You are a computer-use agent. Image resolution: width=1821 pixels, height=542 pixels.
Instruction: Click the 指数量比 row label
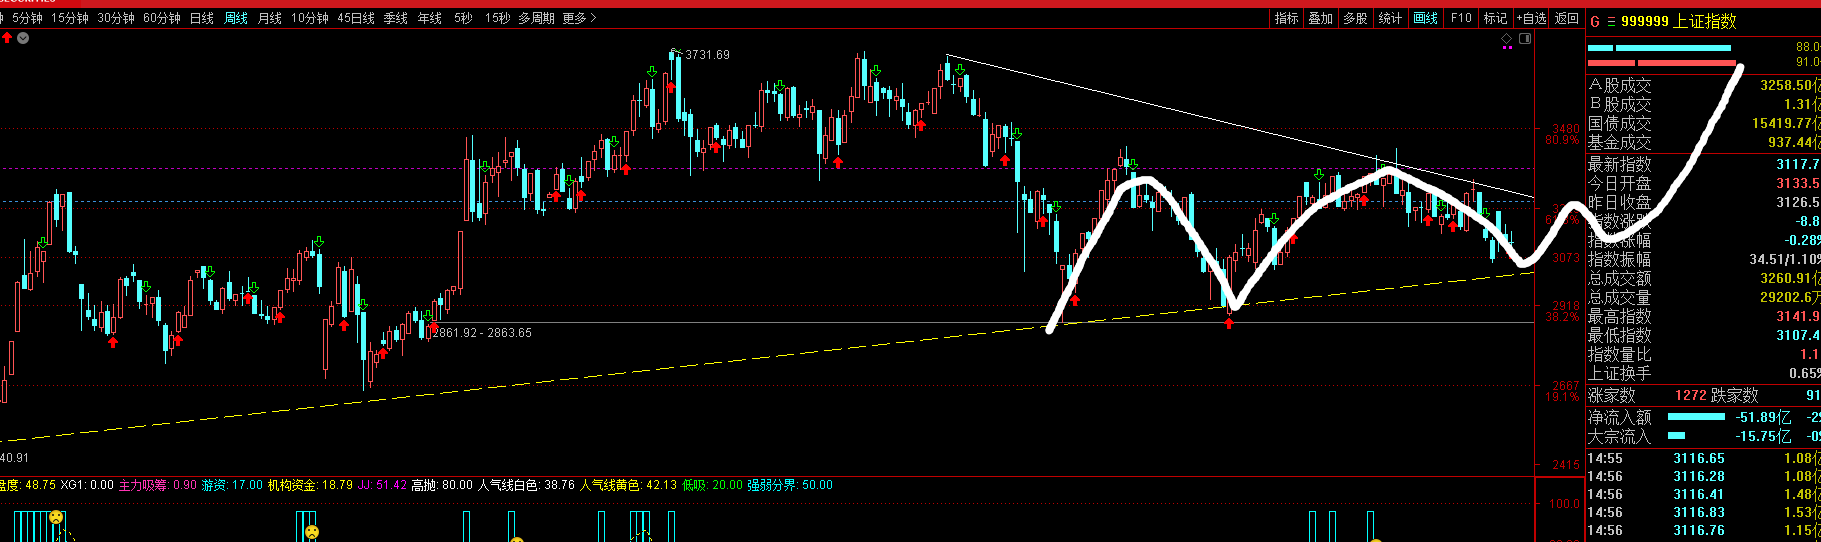(1620, 354)
